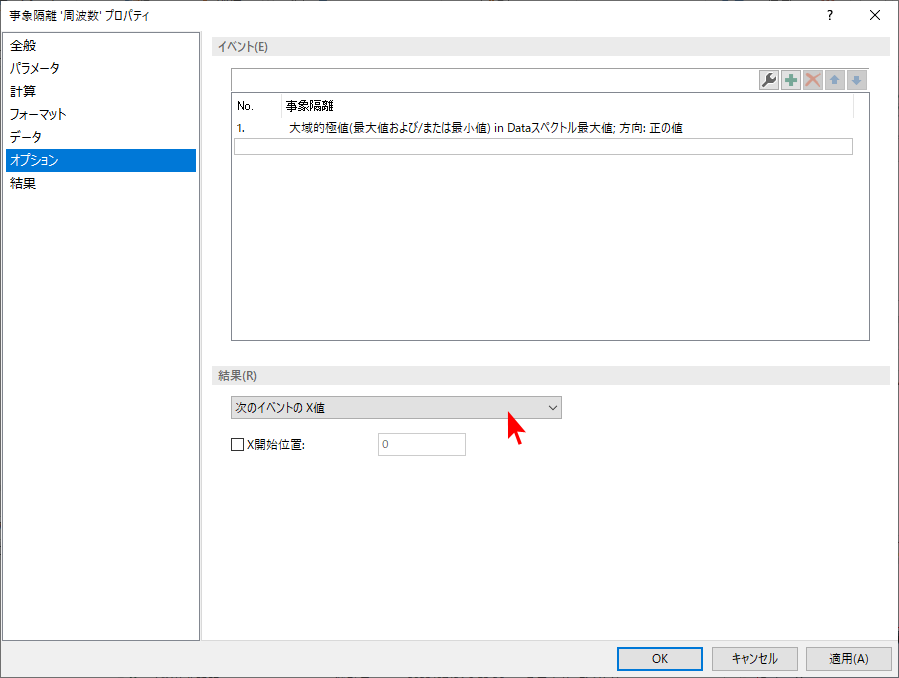Click the 結果(R) section header
Screen dimensions: 899x678
pyautogui.click(x=550, y=375)
